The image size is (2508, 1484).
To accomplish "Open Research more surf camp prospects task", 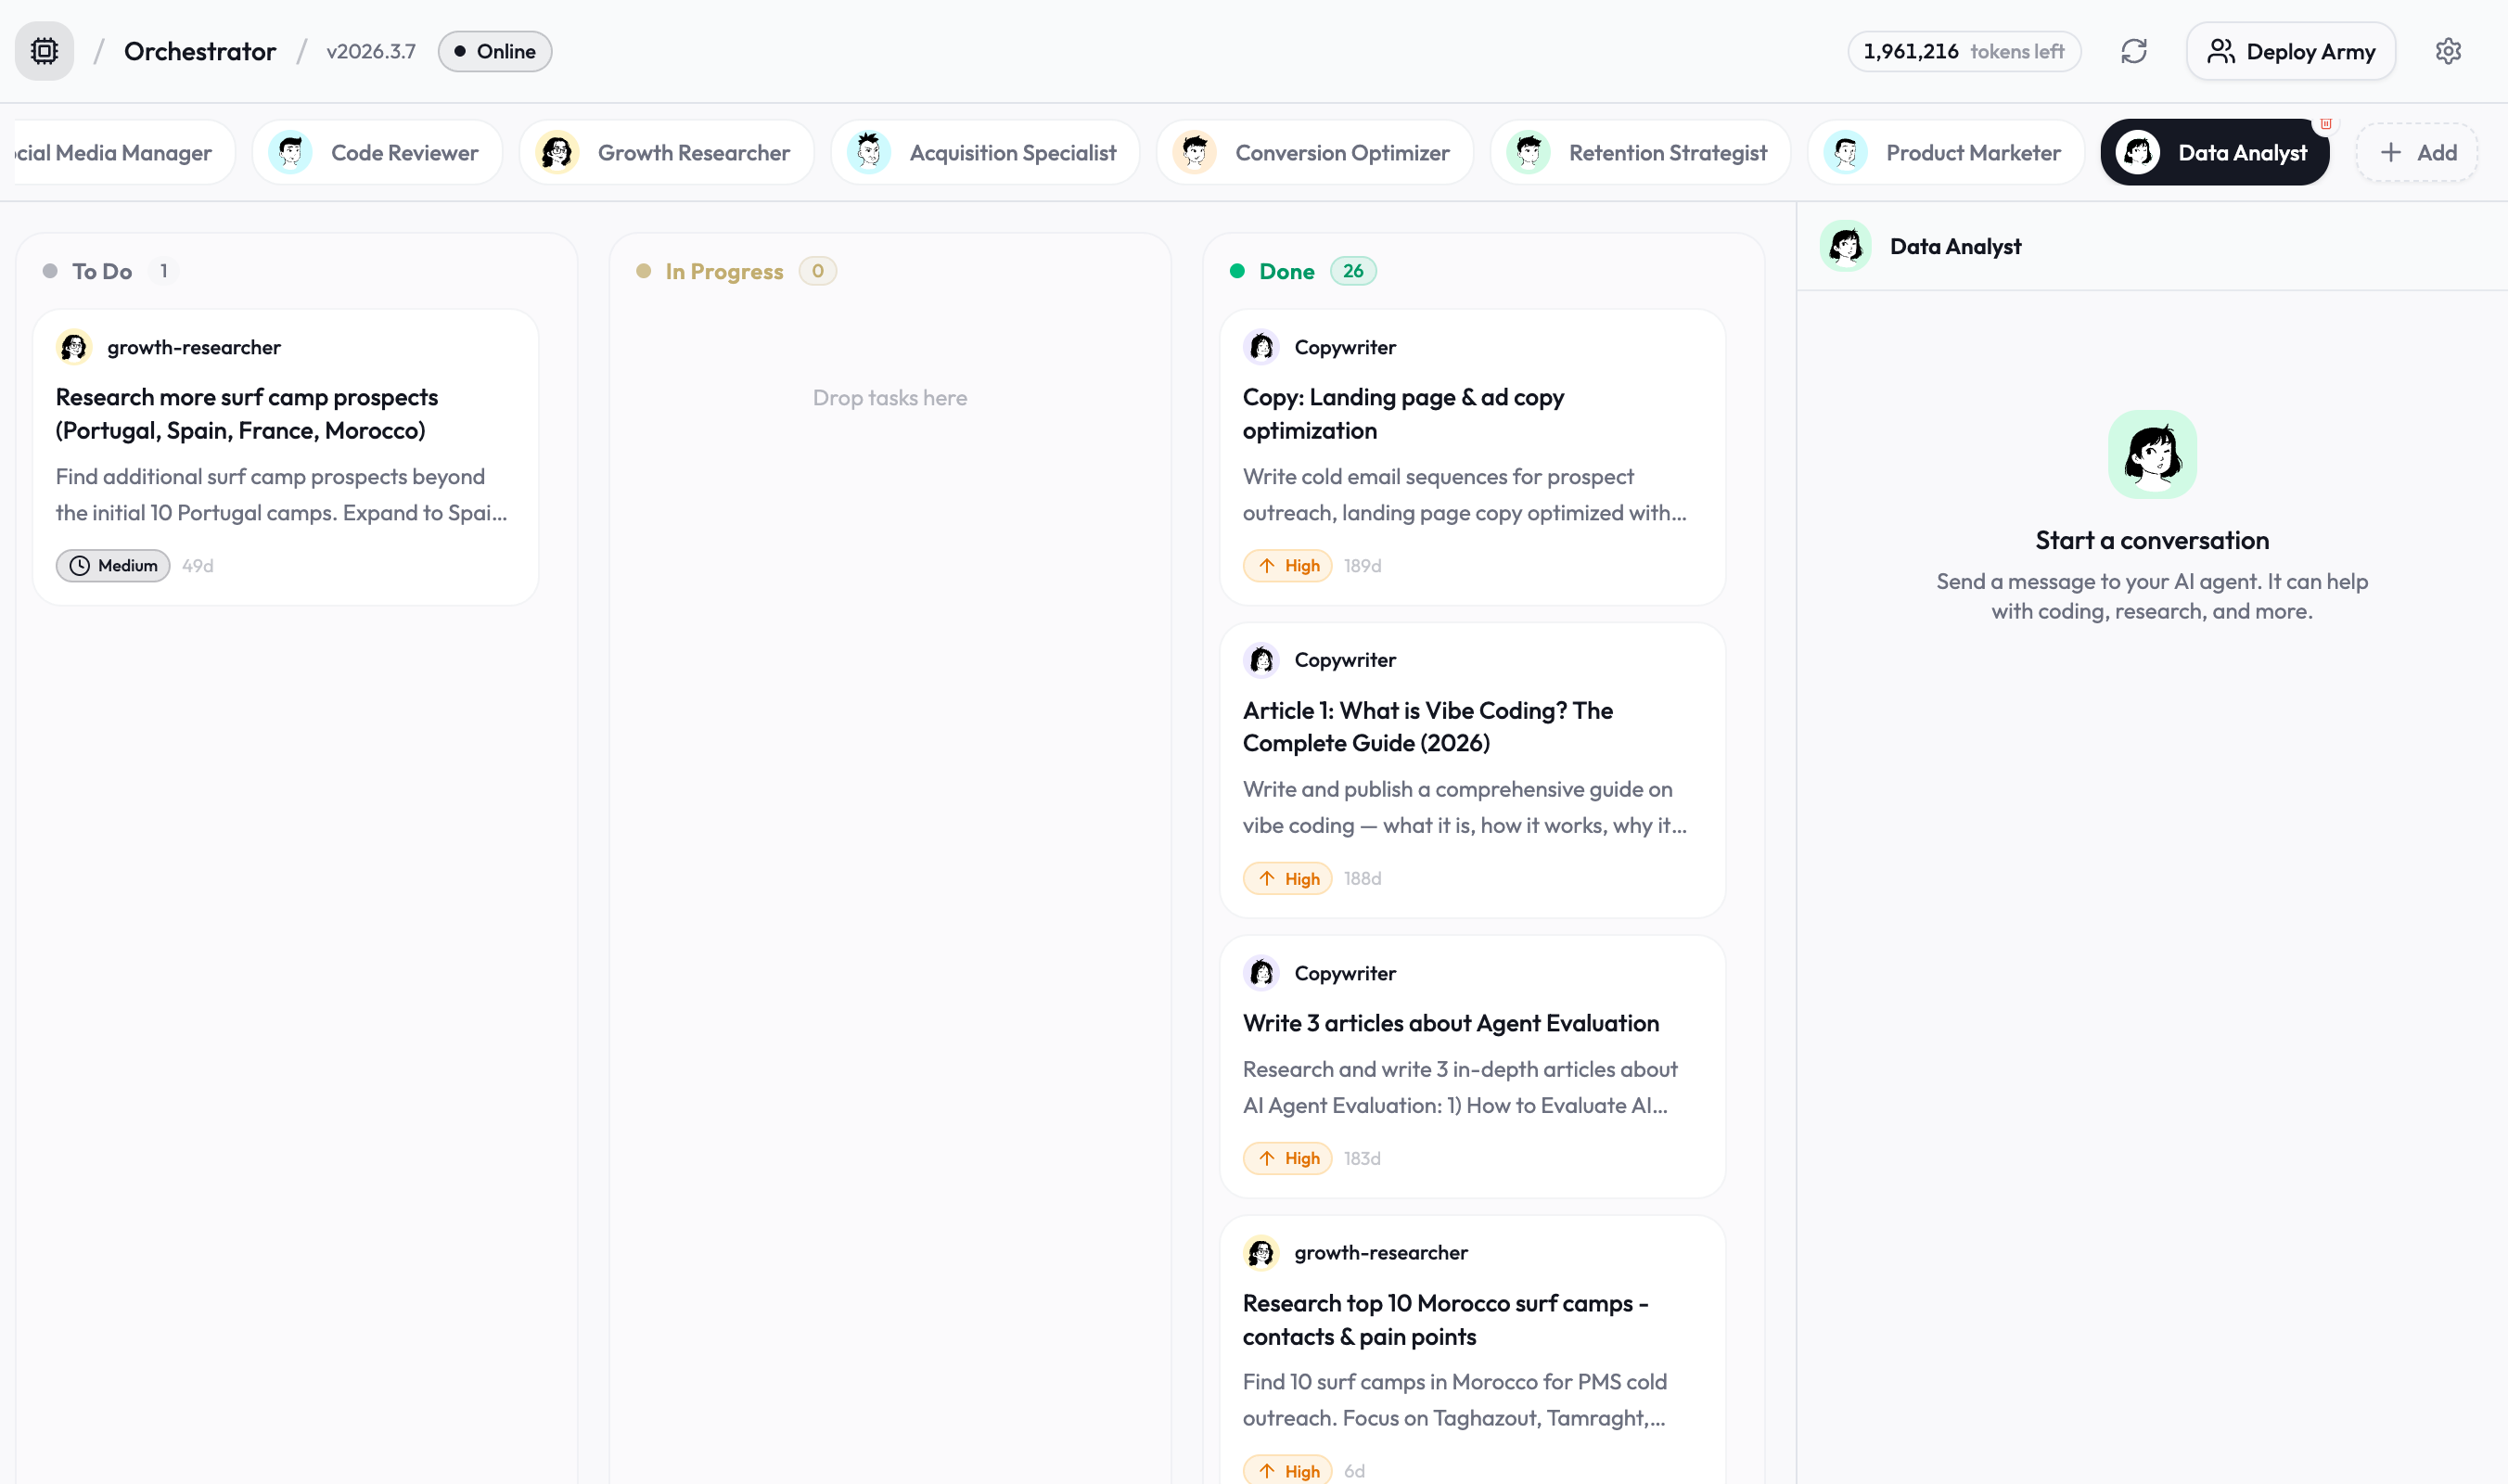I will click(286, 457).
